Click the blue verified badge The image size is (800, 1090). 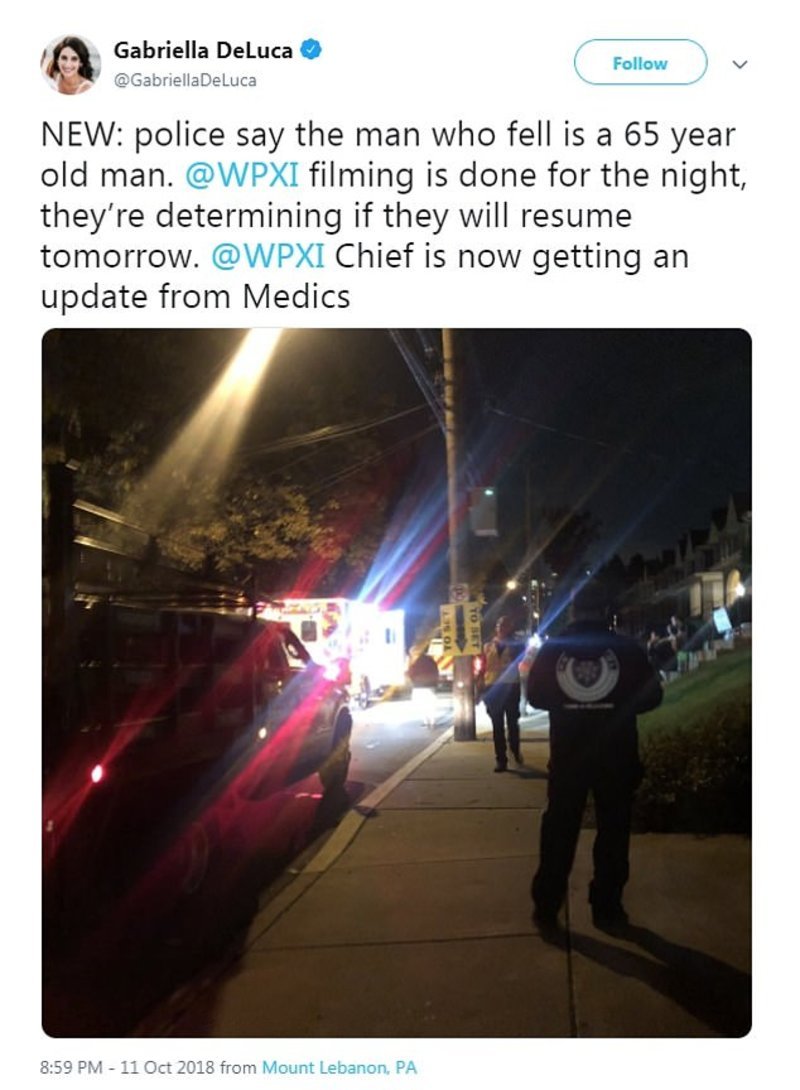pyautogui.click(x=310, y=50)
